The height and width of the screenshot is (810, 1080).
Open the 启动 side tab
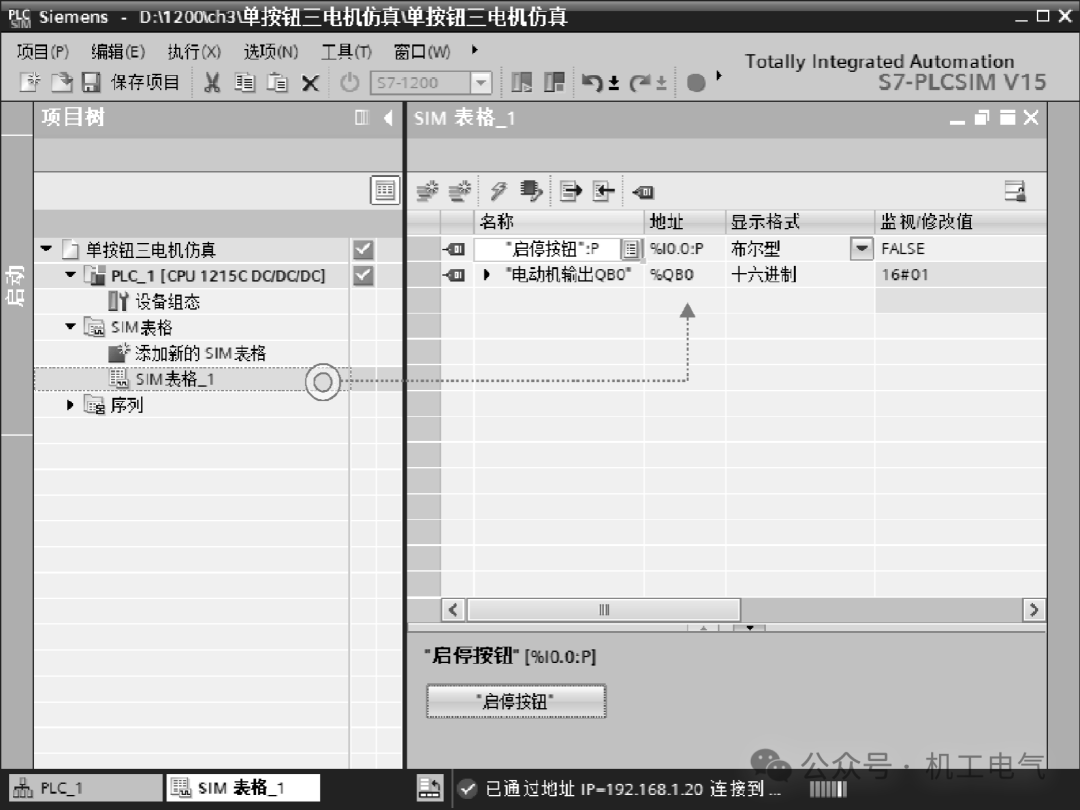pyautogui.click(x=16, y=285)
